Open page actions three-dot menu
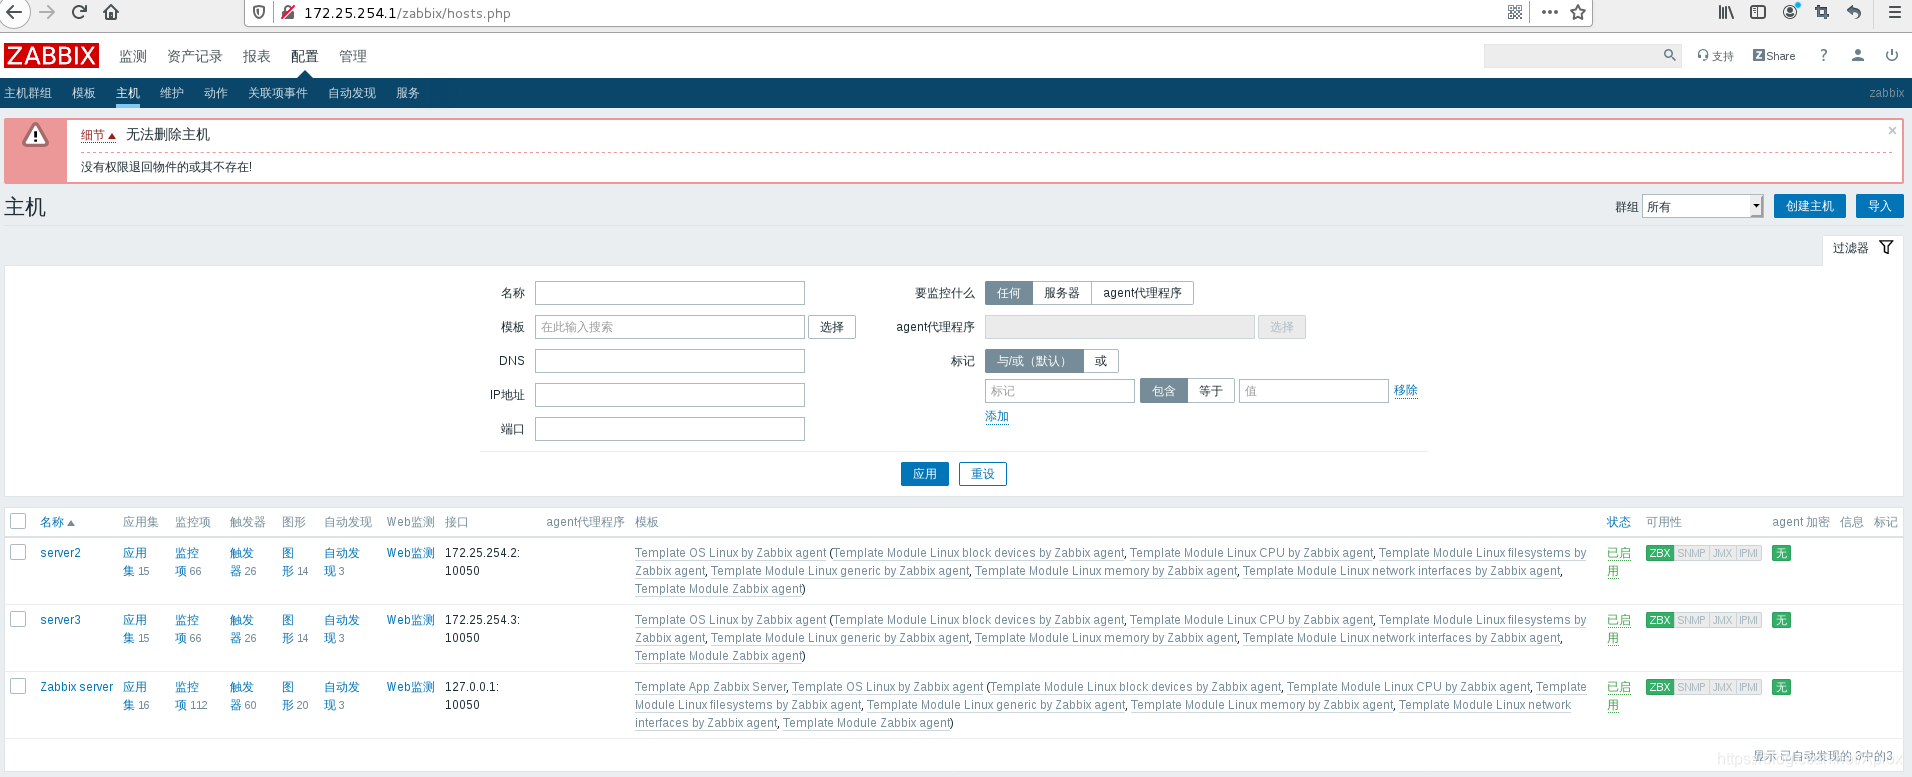This screenshot has width=1912, height=777. tap(1549, 13)
